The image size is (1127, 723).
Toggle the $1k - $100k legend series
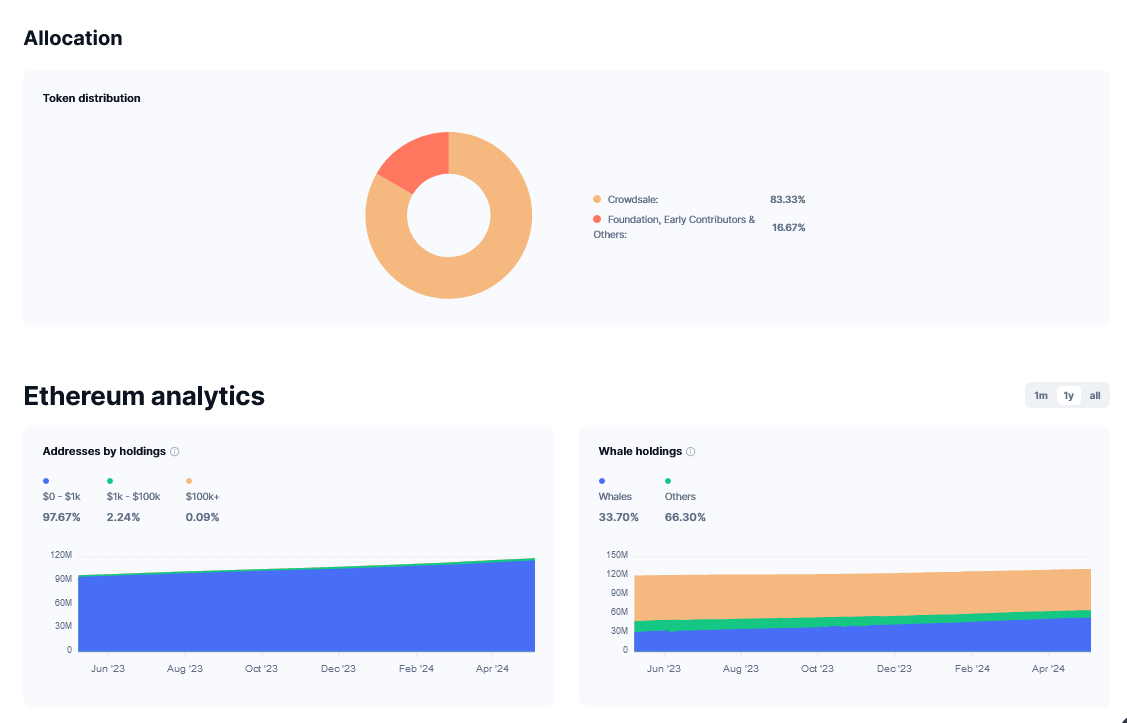pyautogui.click(x=133, y=497)
